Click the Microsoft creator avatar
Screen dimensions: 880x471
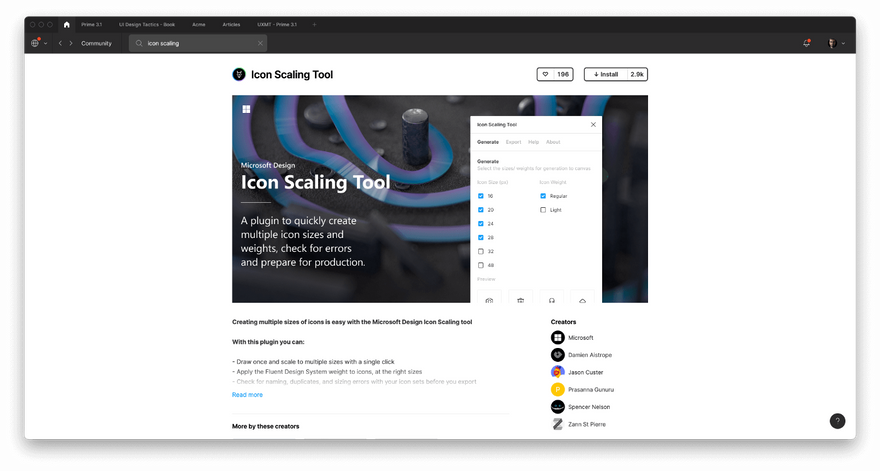(557, 337)
